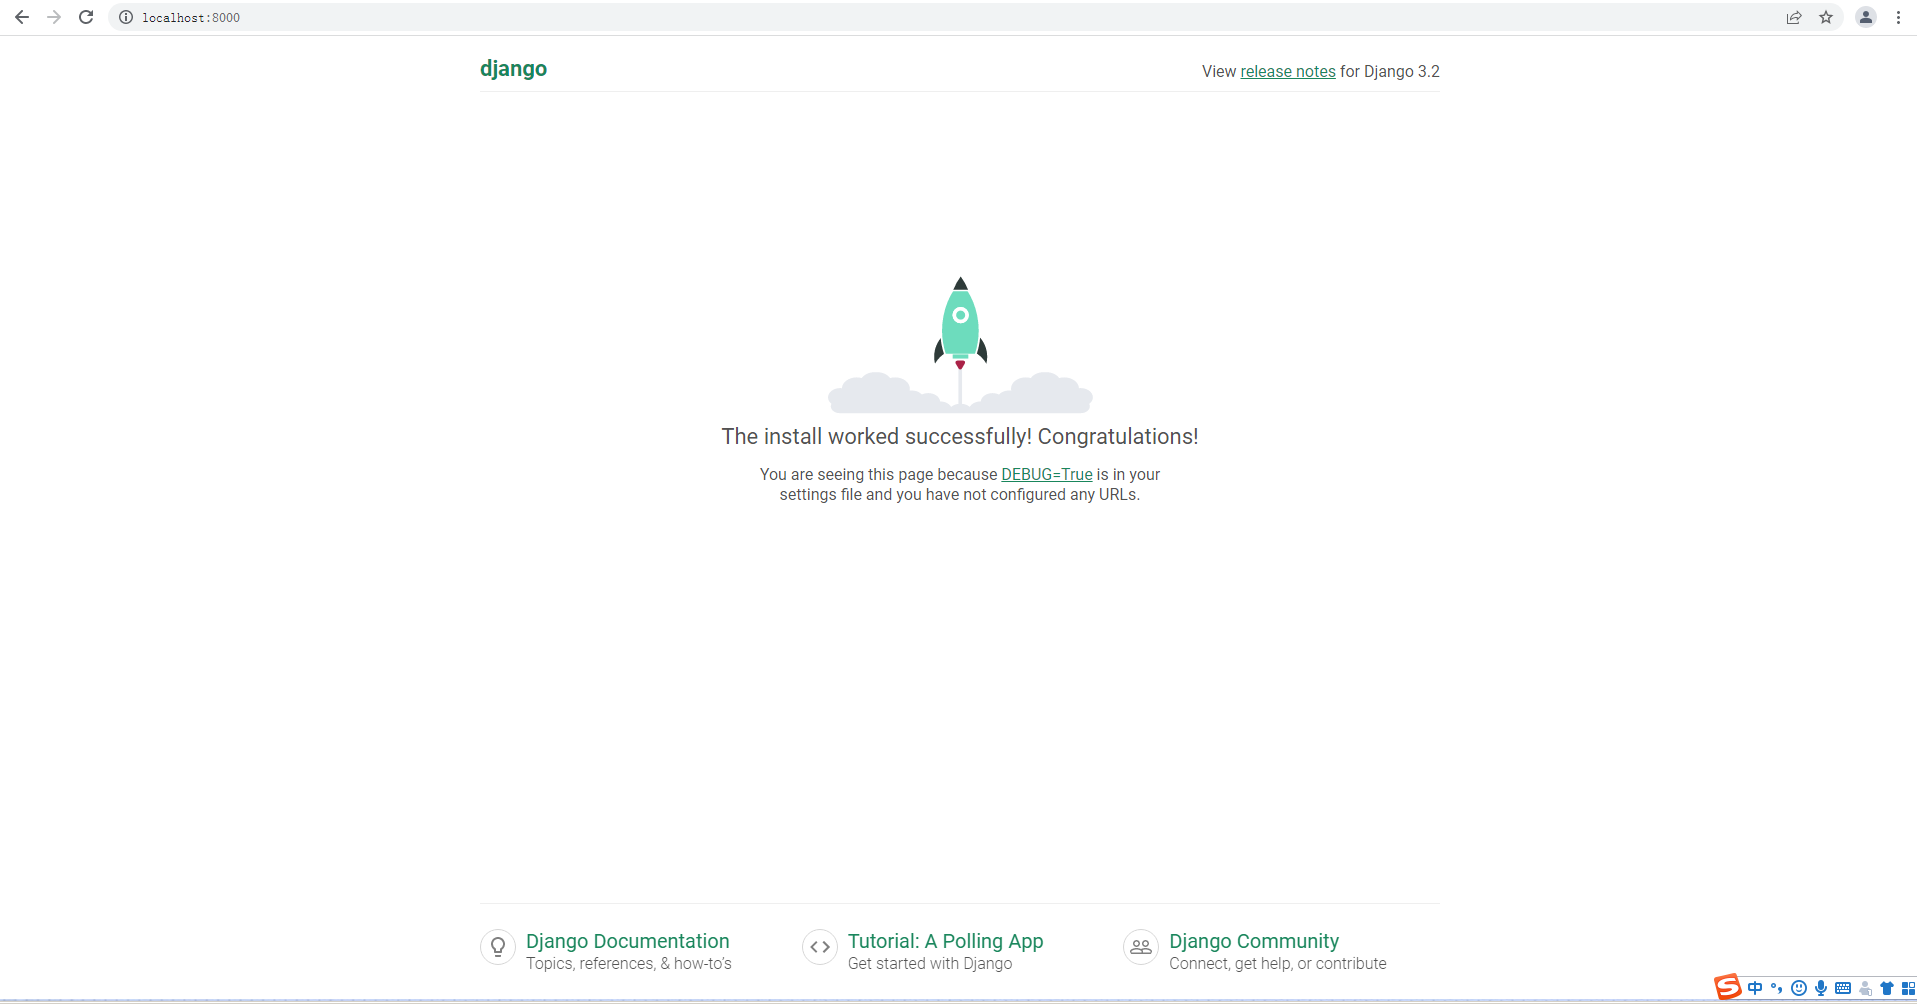Activate voice input microphone
The width and height of the screenshot is (1917, 1004).
coord(1821,988)
